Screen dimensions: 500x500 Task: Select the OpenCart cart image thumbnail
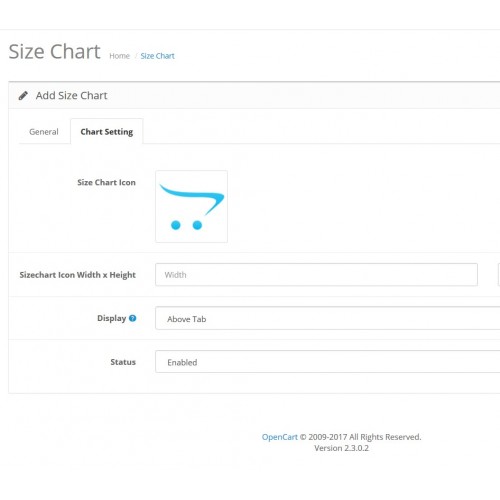coord(191,206)
